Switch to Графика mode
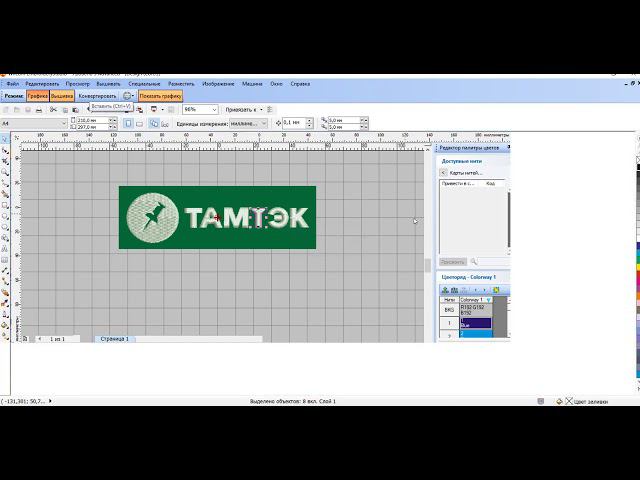This screenshot has width=640, height=480. 38,96
